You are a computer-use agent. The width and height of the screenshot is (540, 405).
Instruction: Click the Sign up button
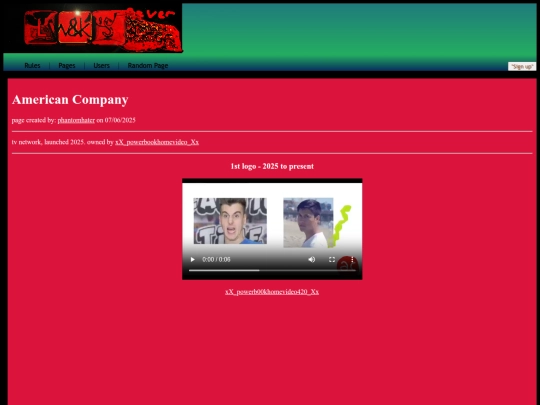click(522, 66)
